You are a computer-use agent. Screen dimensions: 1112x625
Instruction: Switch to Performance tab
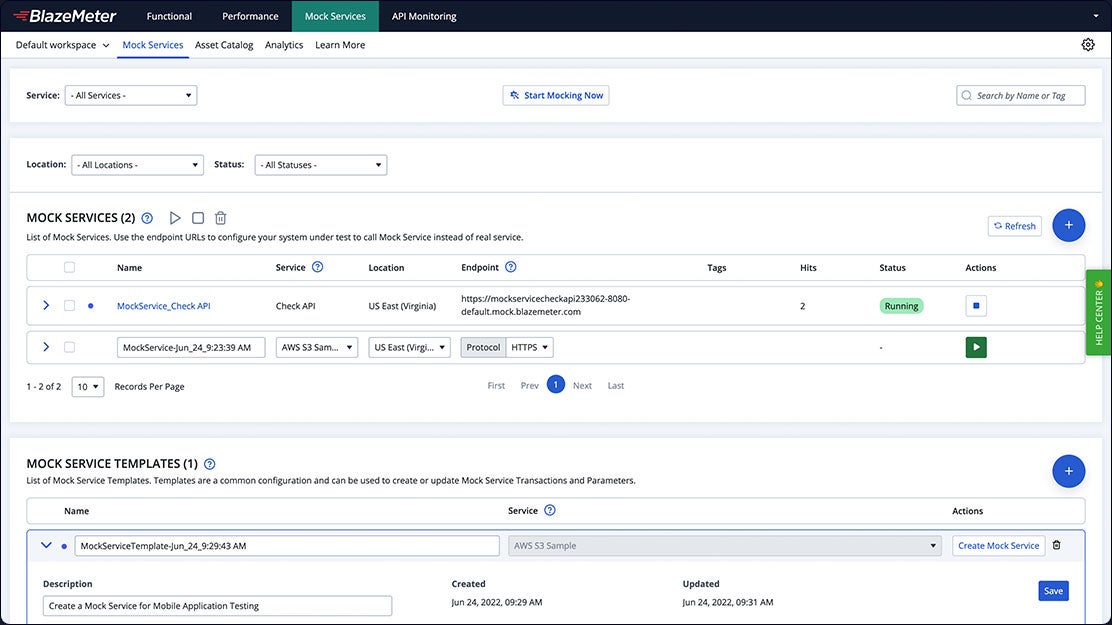[250, 16]
